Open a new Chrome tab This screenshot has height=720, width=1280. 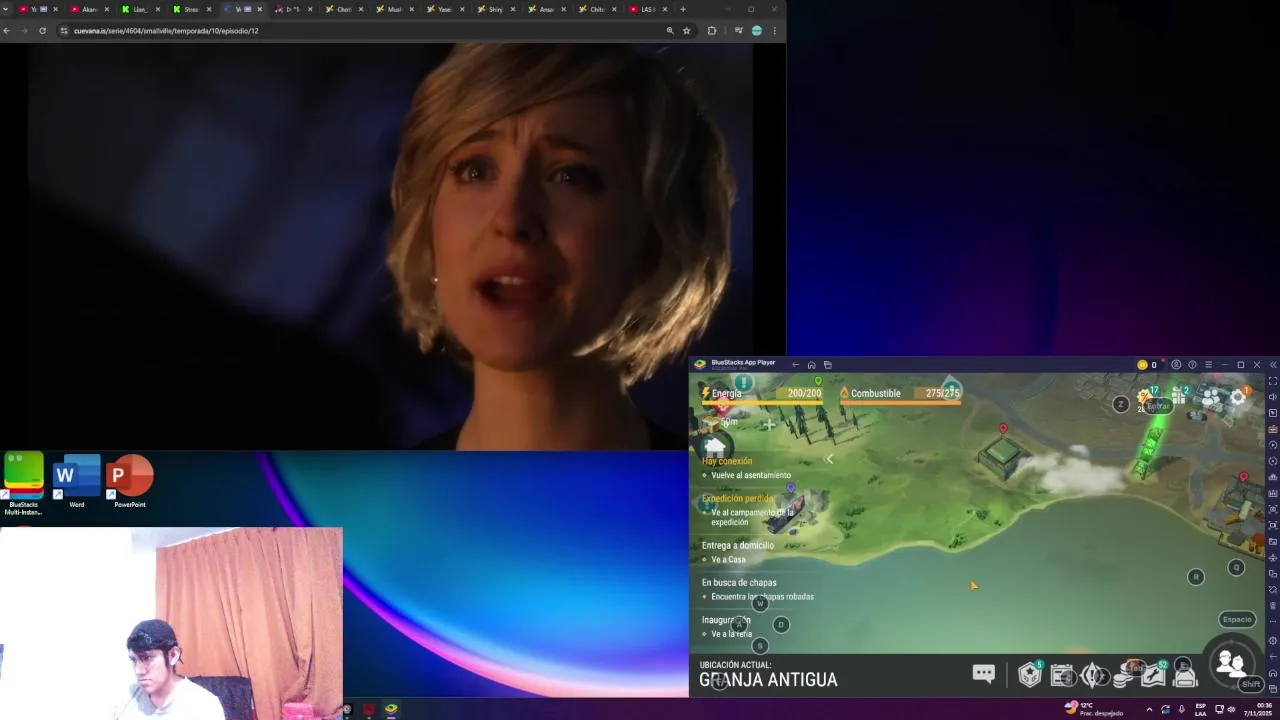point(683,9)
